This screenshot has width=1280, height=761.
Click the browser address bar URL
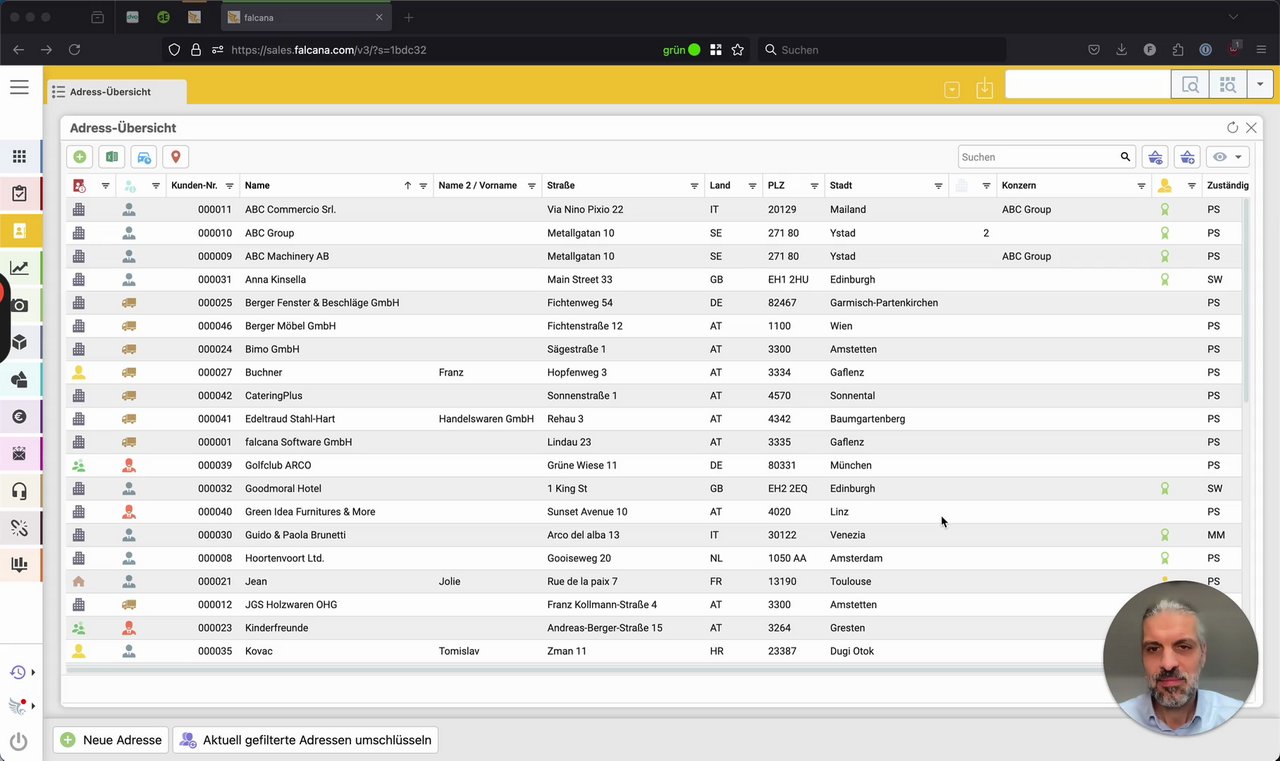pyautogui.click(x=329, y=49)
